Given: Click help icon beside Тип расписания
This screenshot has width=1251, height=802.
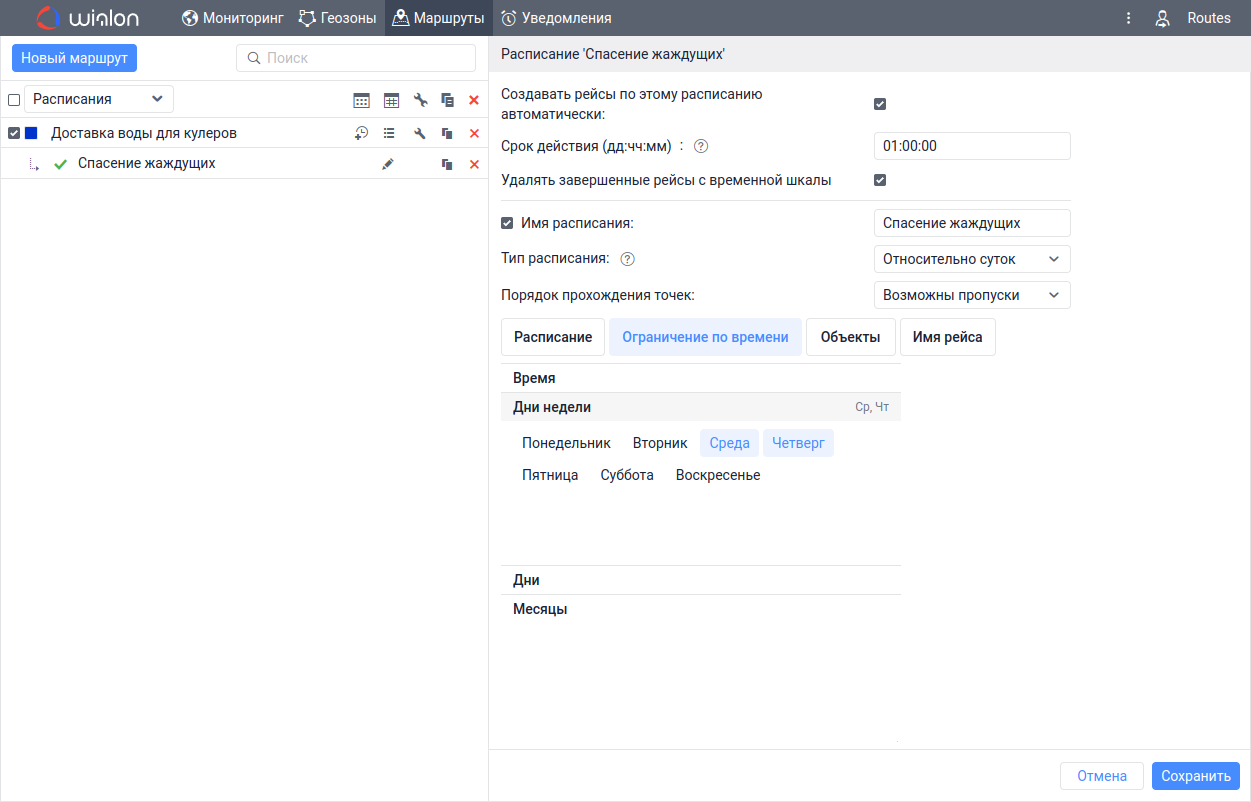Looking at the screenshot, I should tap(628, 259).
